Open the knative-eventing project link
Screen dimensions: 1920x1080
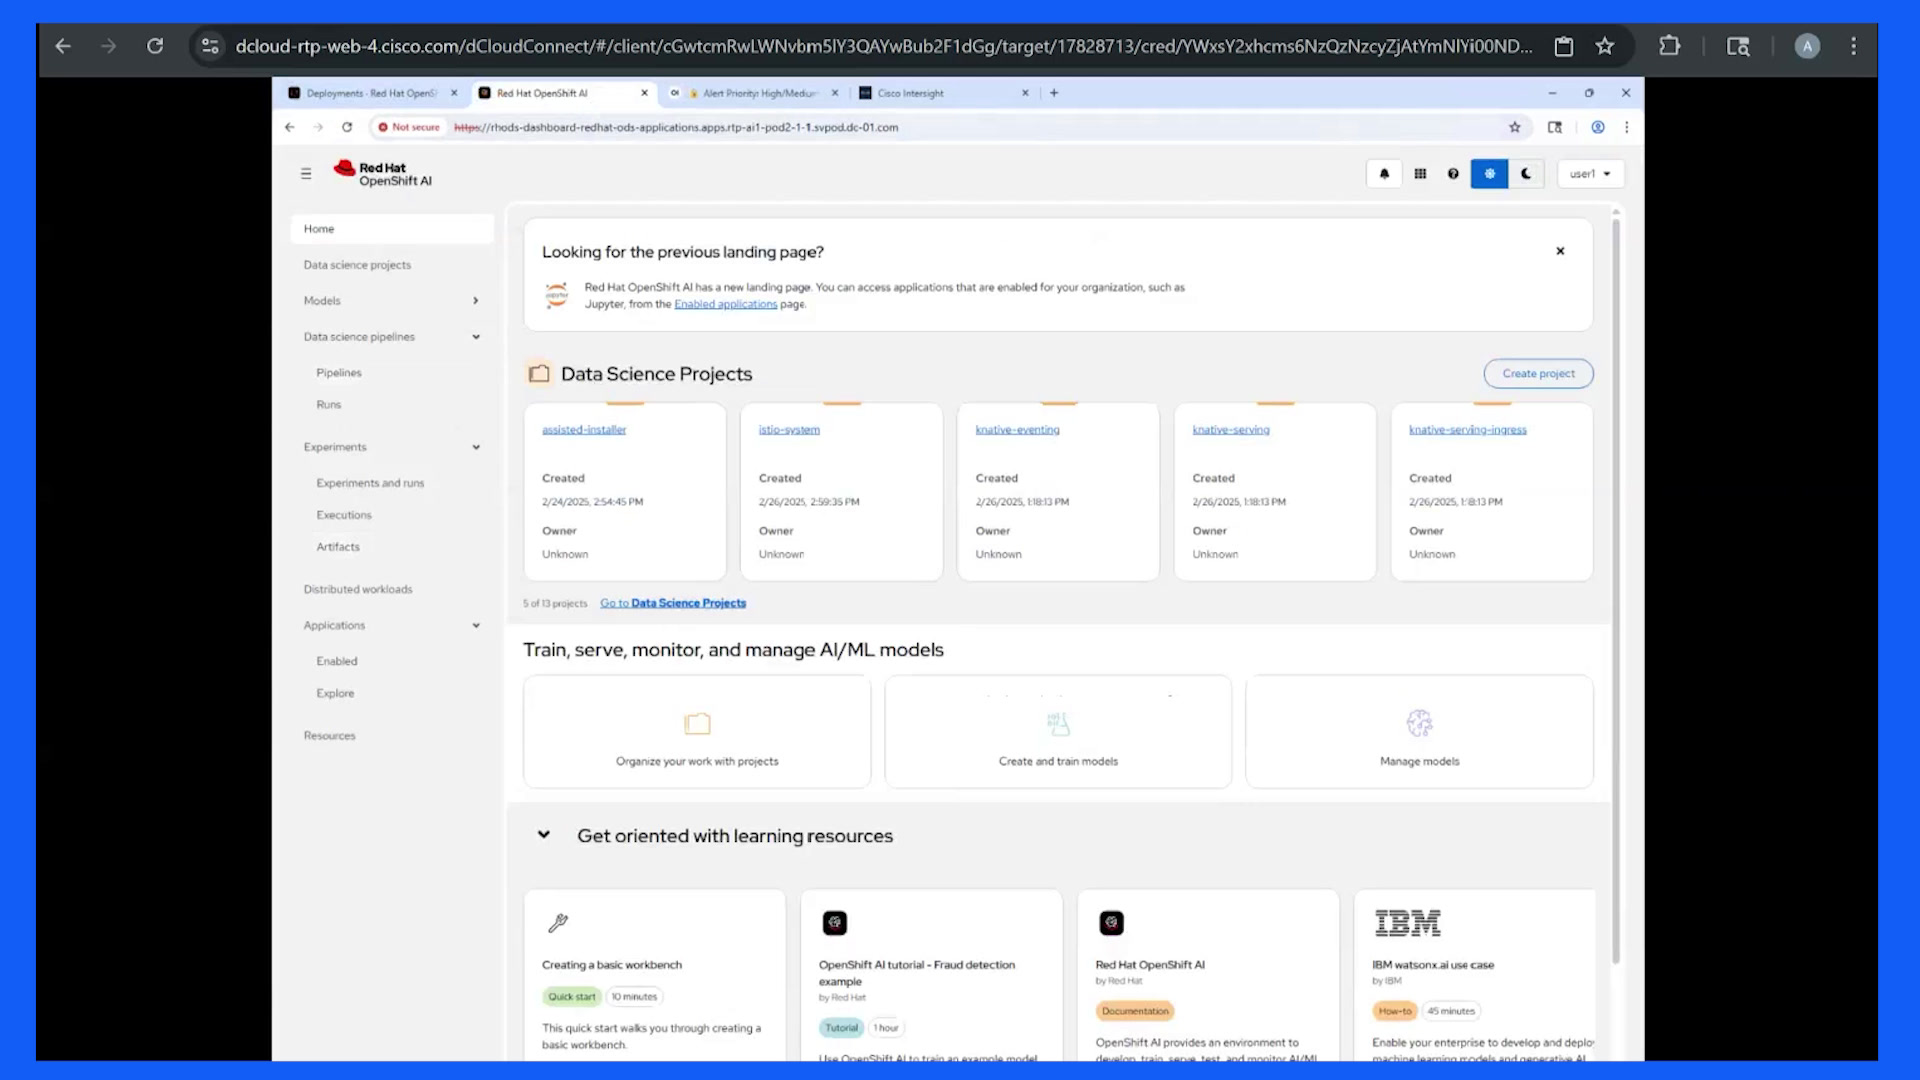tap(1017, 430)
